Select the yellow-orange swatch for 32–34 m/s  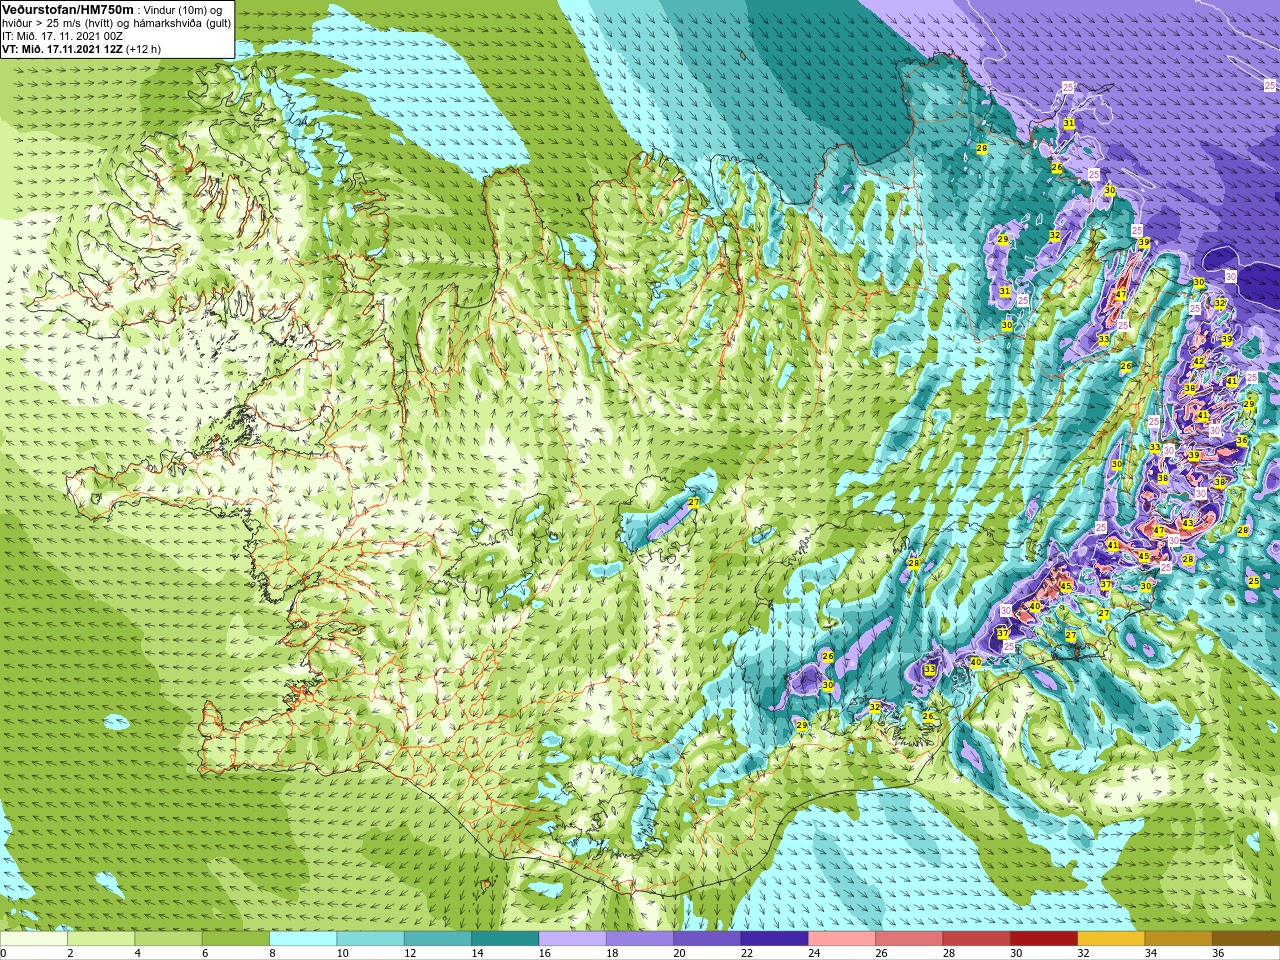(1111, 939)
